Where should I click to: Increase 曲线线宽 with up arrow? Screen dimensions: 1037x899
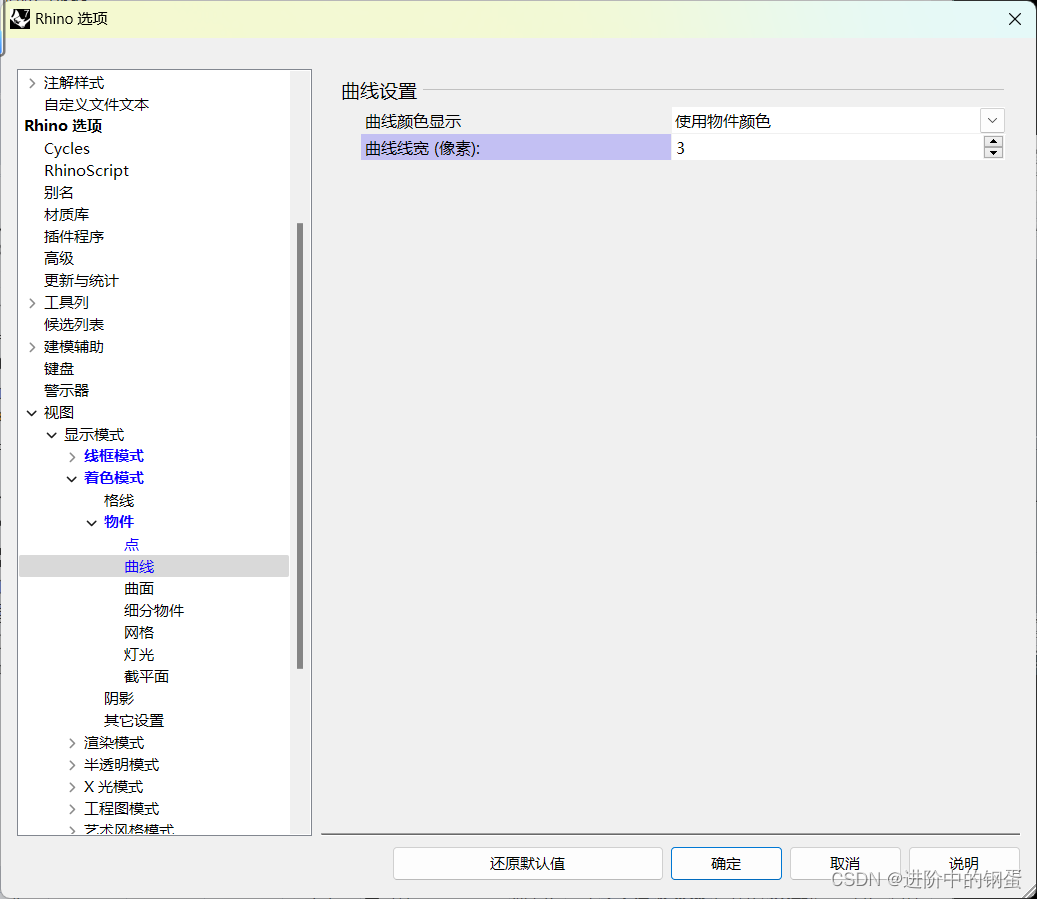993,142
